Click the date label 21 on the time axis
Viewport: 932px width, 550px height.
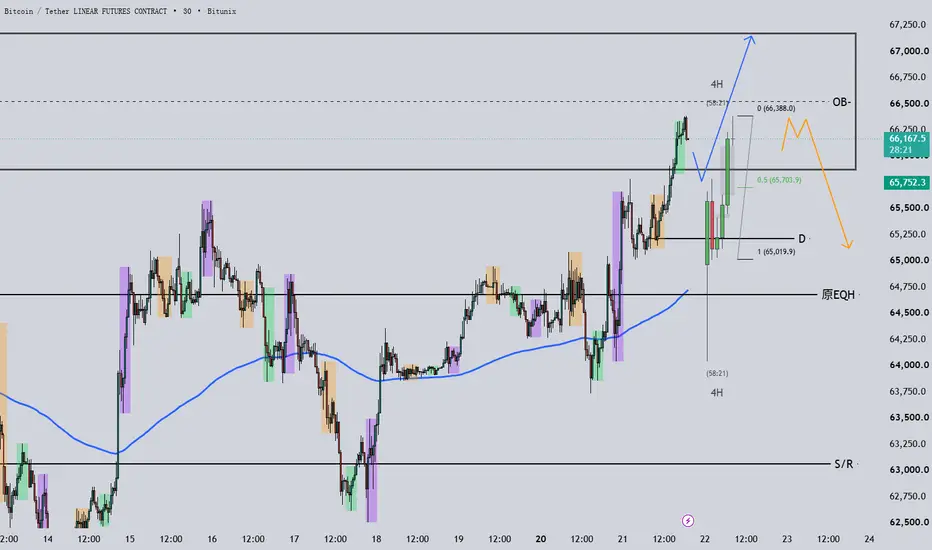[x=622, y=539]
